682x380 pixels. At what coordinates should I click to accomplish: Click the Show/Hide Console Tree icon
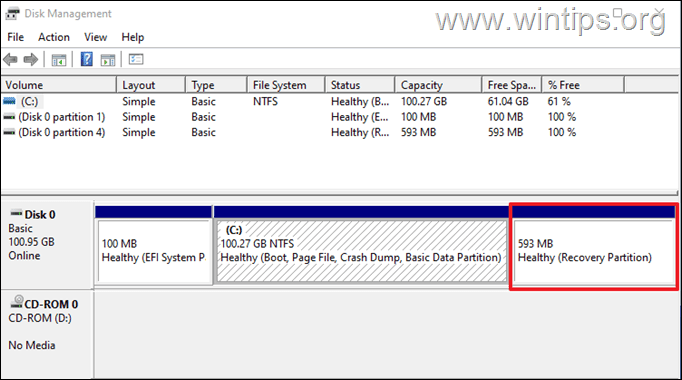pyautogui.click(x=59, y=60)
